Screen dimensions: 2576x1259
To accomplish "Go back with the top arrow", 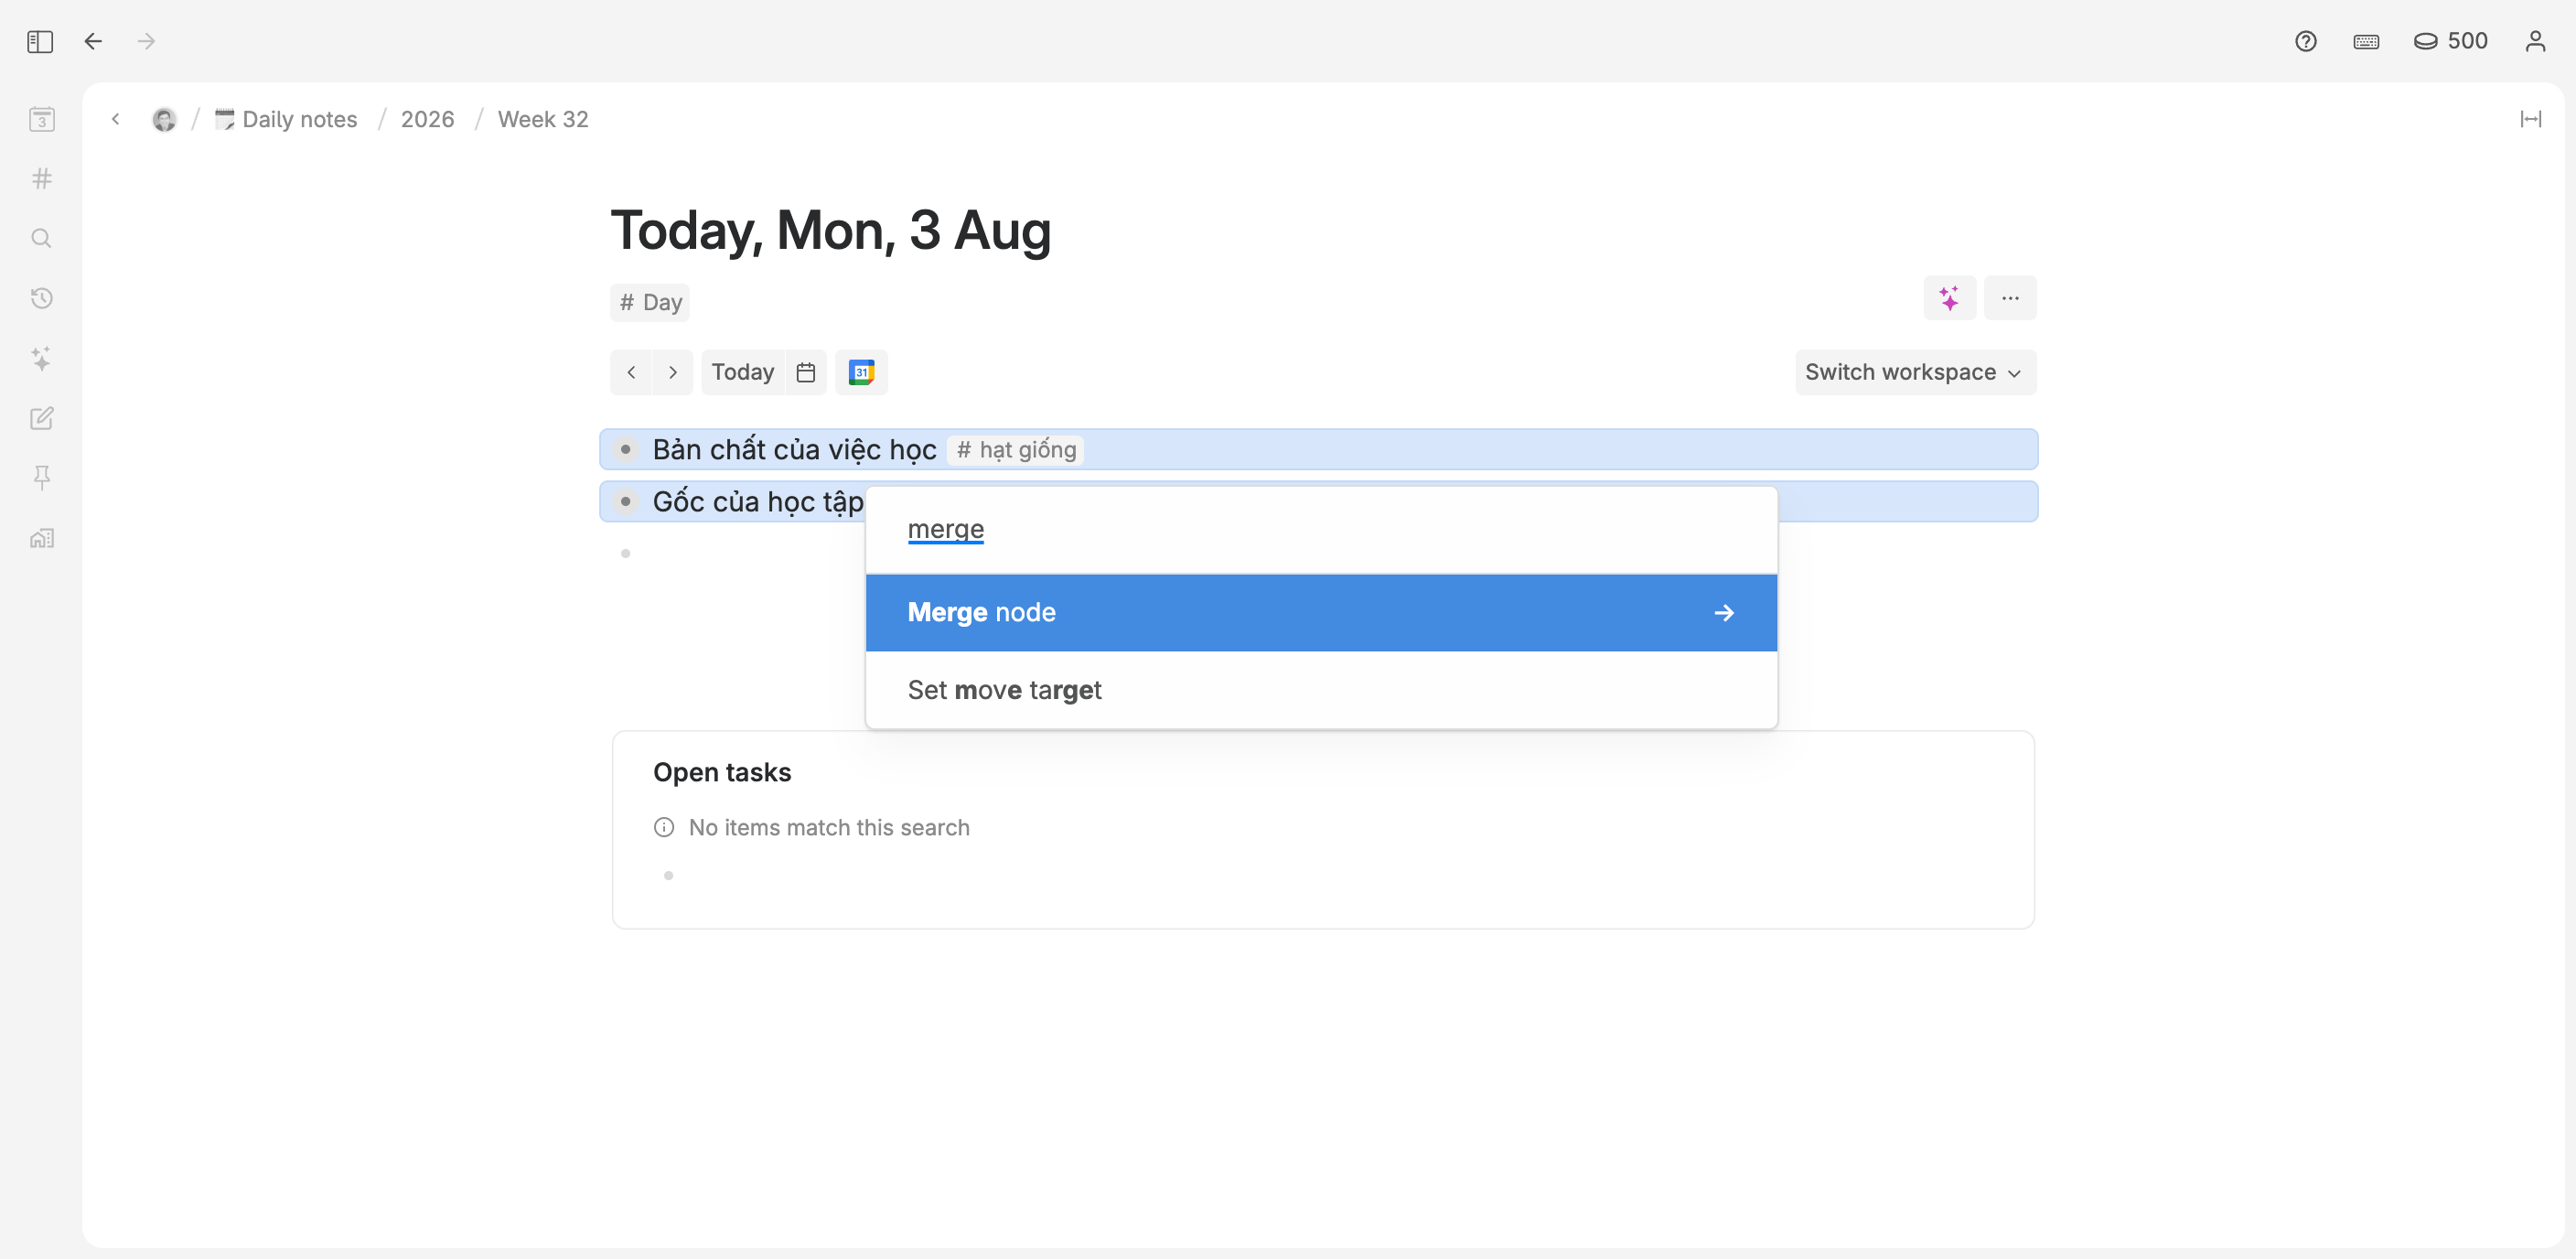I will (x=93, y=41).
